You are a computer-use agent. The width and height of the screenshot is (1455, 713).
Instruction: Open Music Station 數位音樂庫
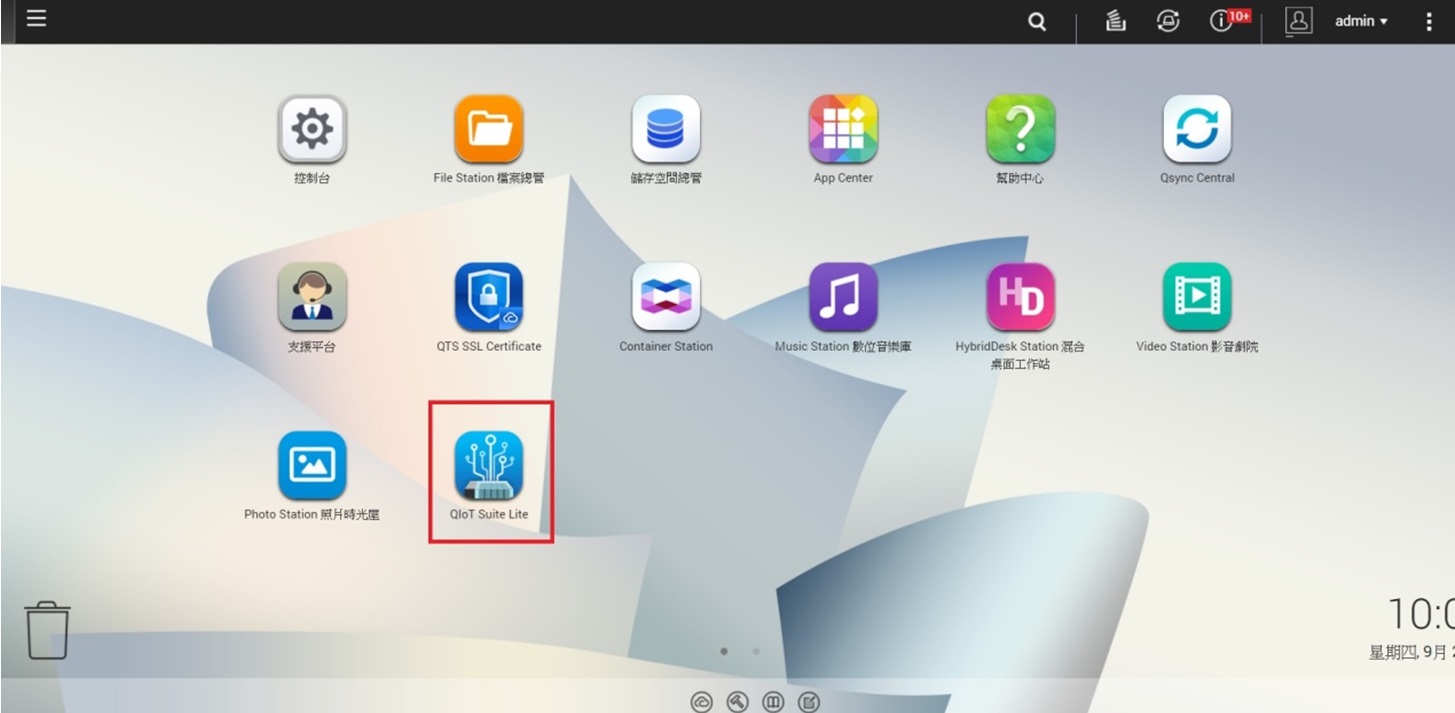click(x=843, y=297)
